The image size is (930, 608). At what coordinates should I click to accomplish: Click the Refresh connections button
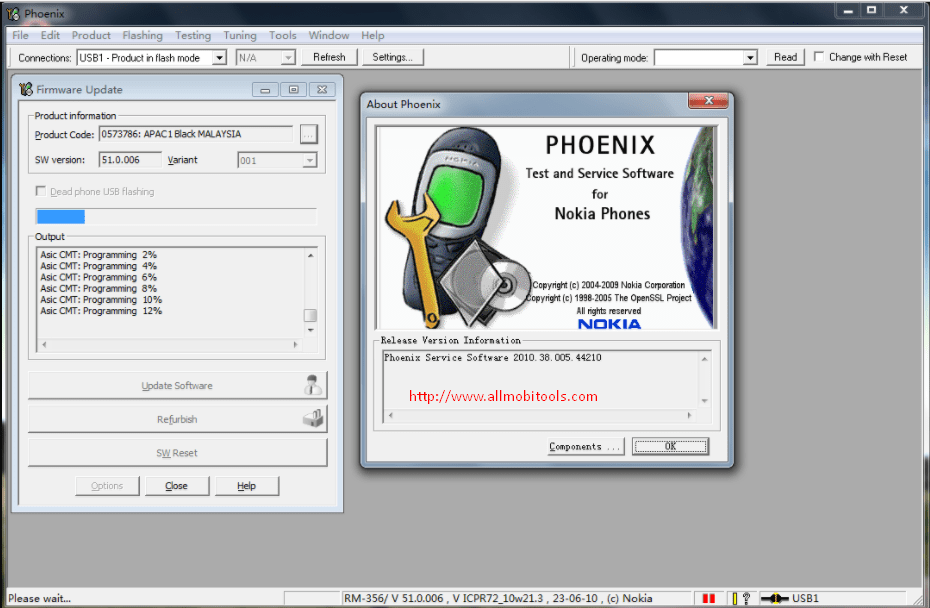pyautogui.click(x=329, y=57)
